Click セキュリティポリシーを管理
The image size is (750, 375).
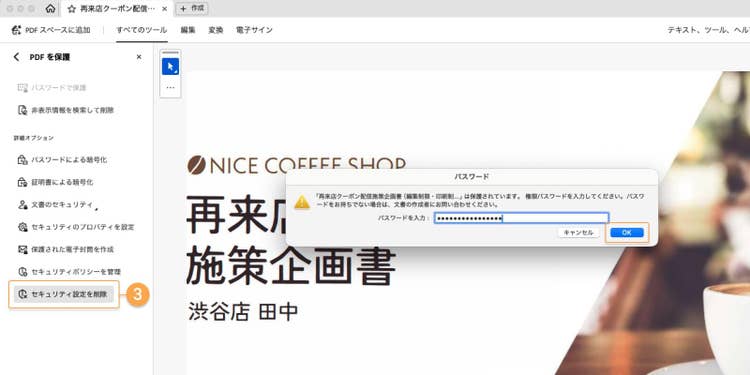pos(69,272)
